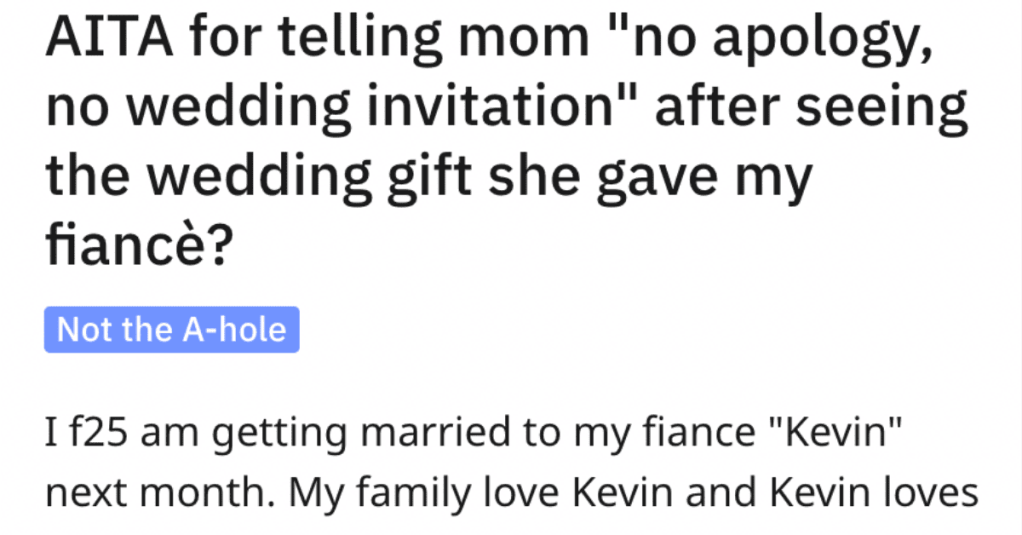The height and width of the screenshot is (535, 1022).
Task: Click the word "fiancè?" ending the title
Action: (139, 246)
